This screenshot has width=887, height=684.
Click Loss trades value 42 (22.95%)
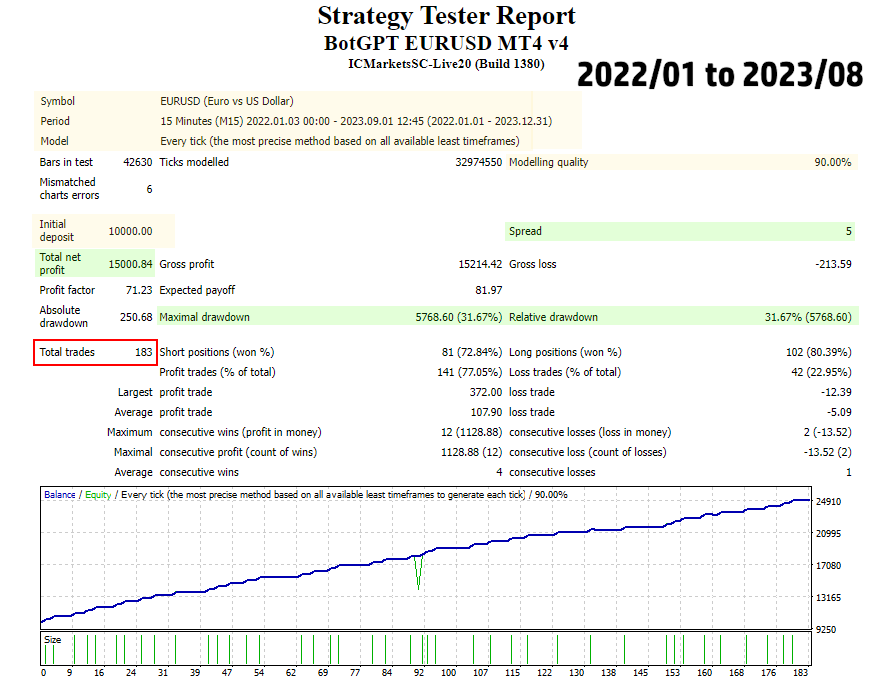point(821,372)
